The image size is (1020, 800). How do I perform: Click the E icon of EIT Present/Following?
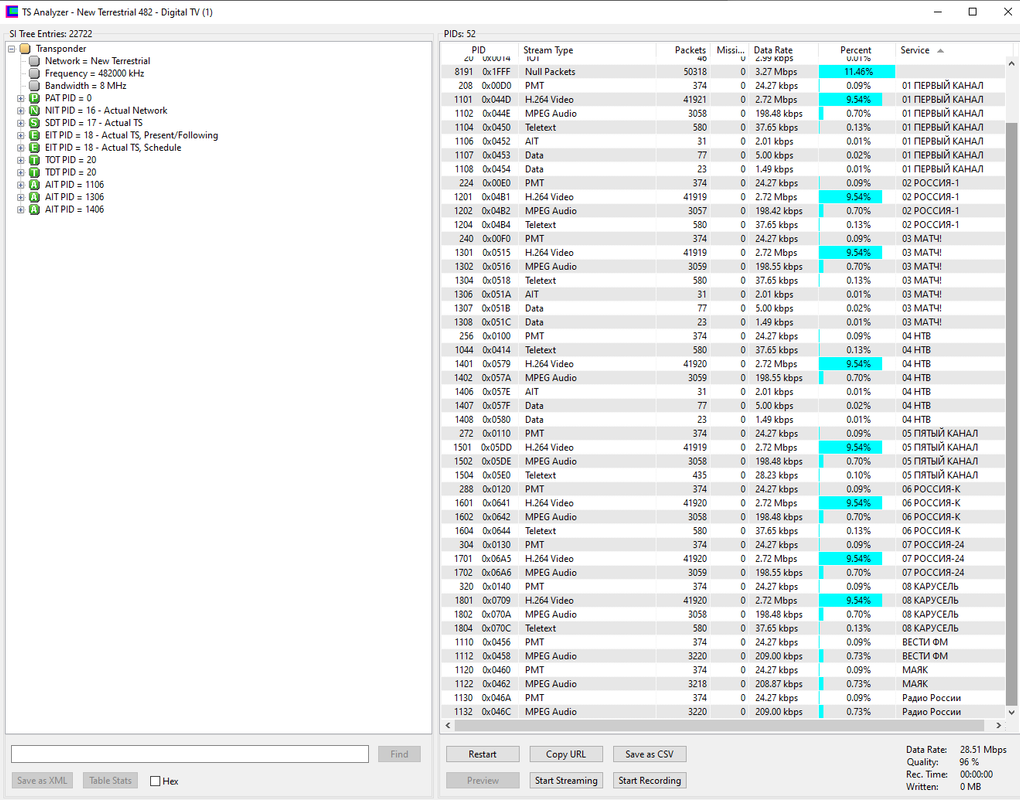34,135
